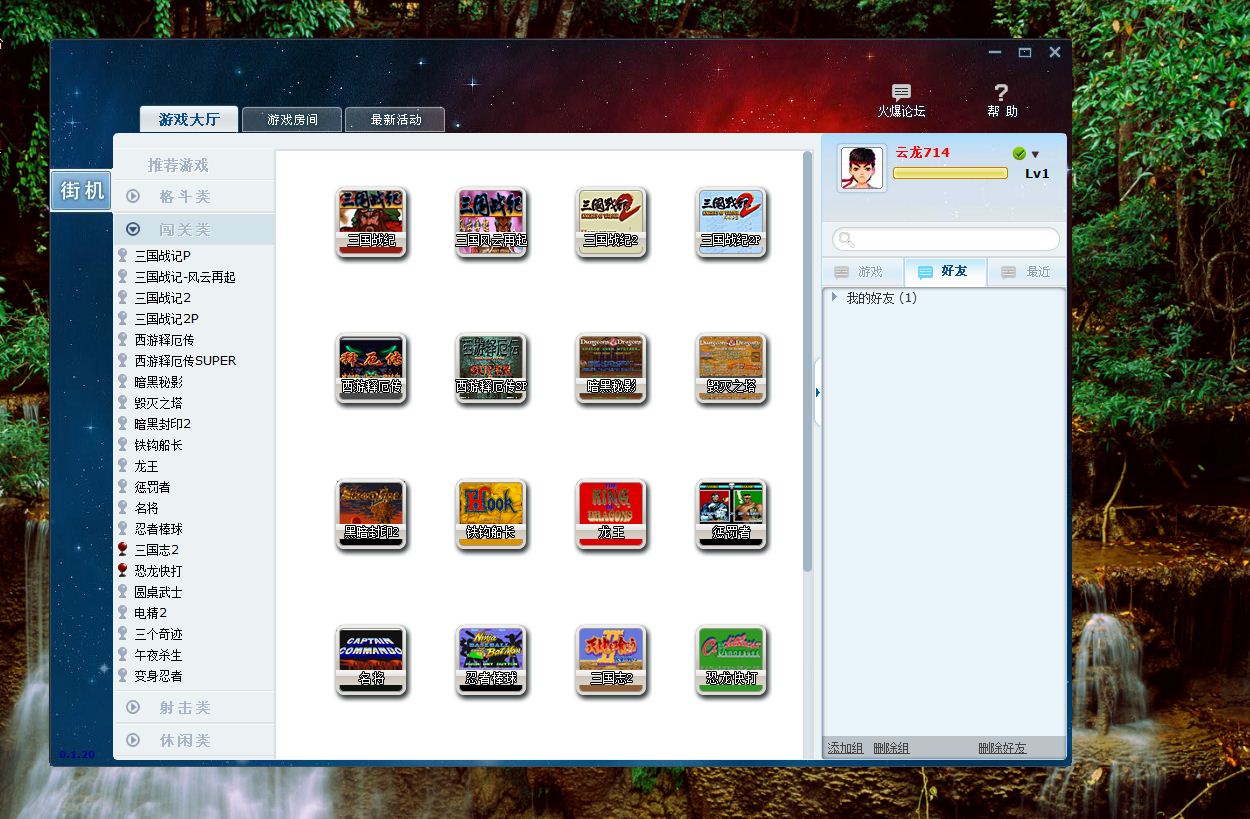Viewport: 1250px width, 819px height.
Task: Open the 三国战纪 game icon
Action: coord(371,222)
